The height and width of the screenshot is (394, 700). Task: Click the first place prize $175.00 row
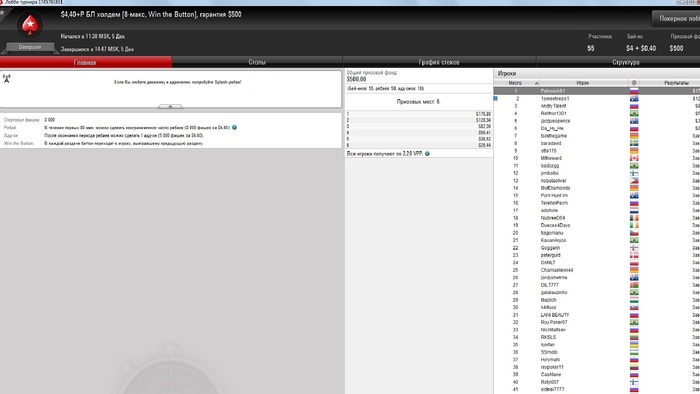(418, 114)
